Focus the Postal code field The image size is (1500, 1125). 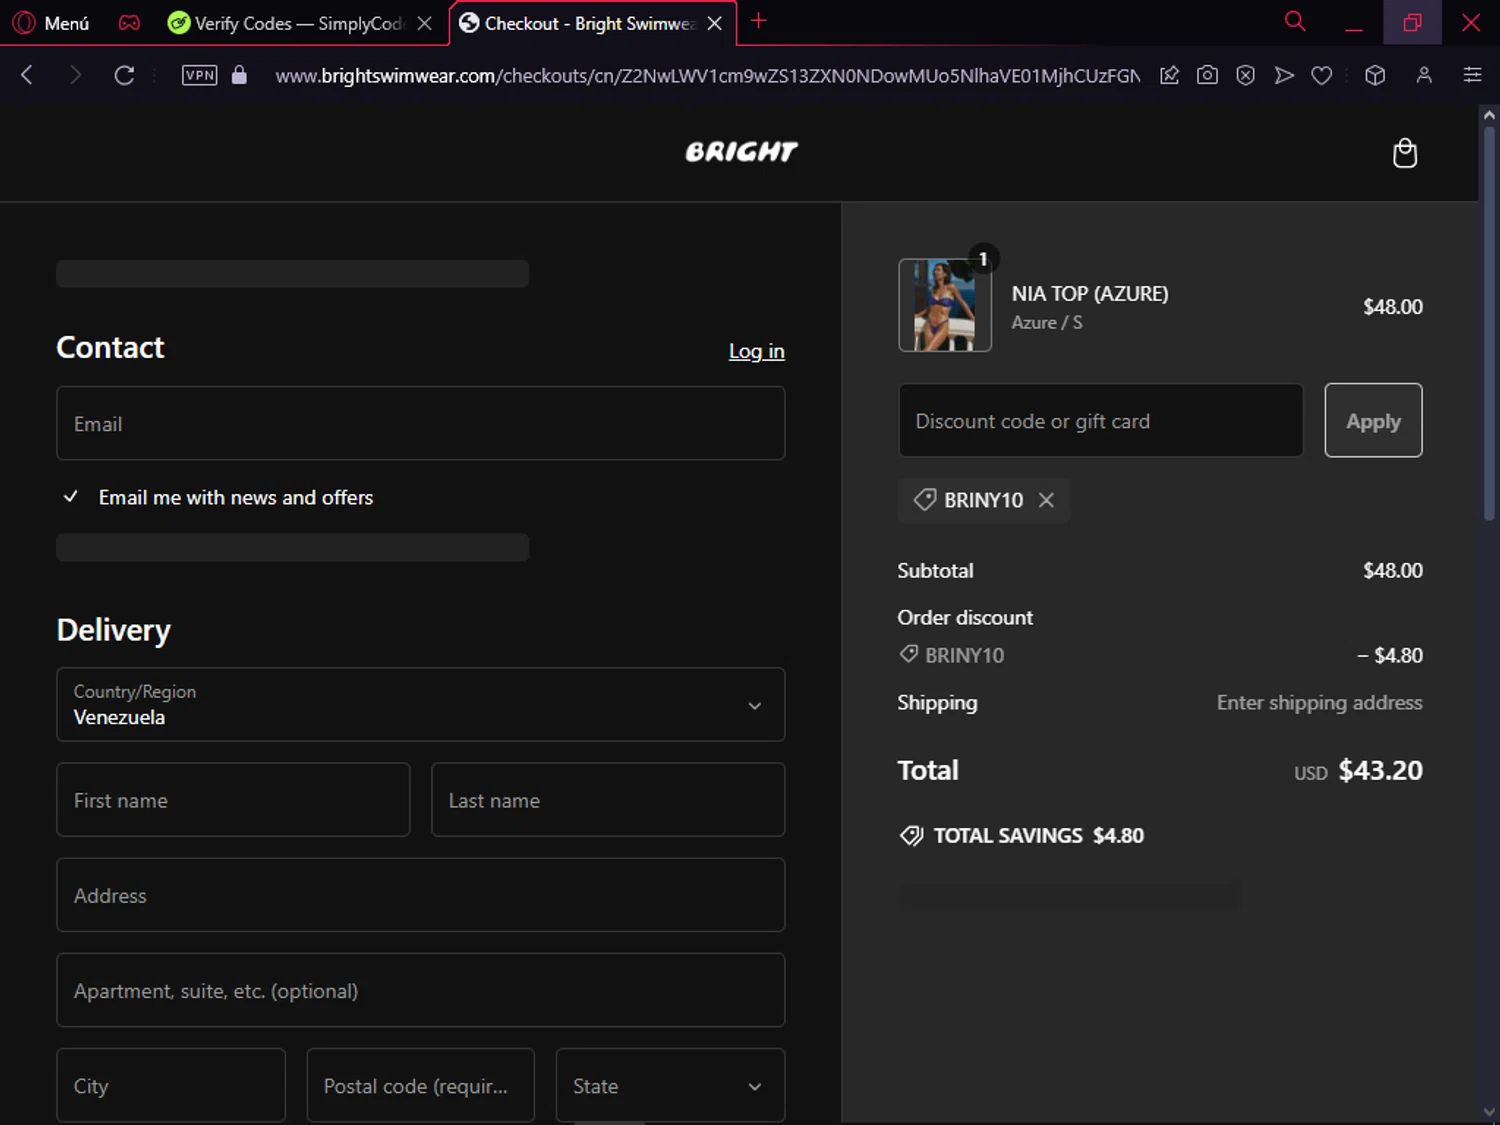click(x=420, y=1085)
